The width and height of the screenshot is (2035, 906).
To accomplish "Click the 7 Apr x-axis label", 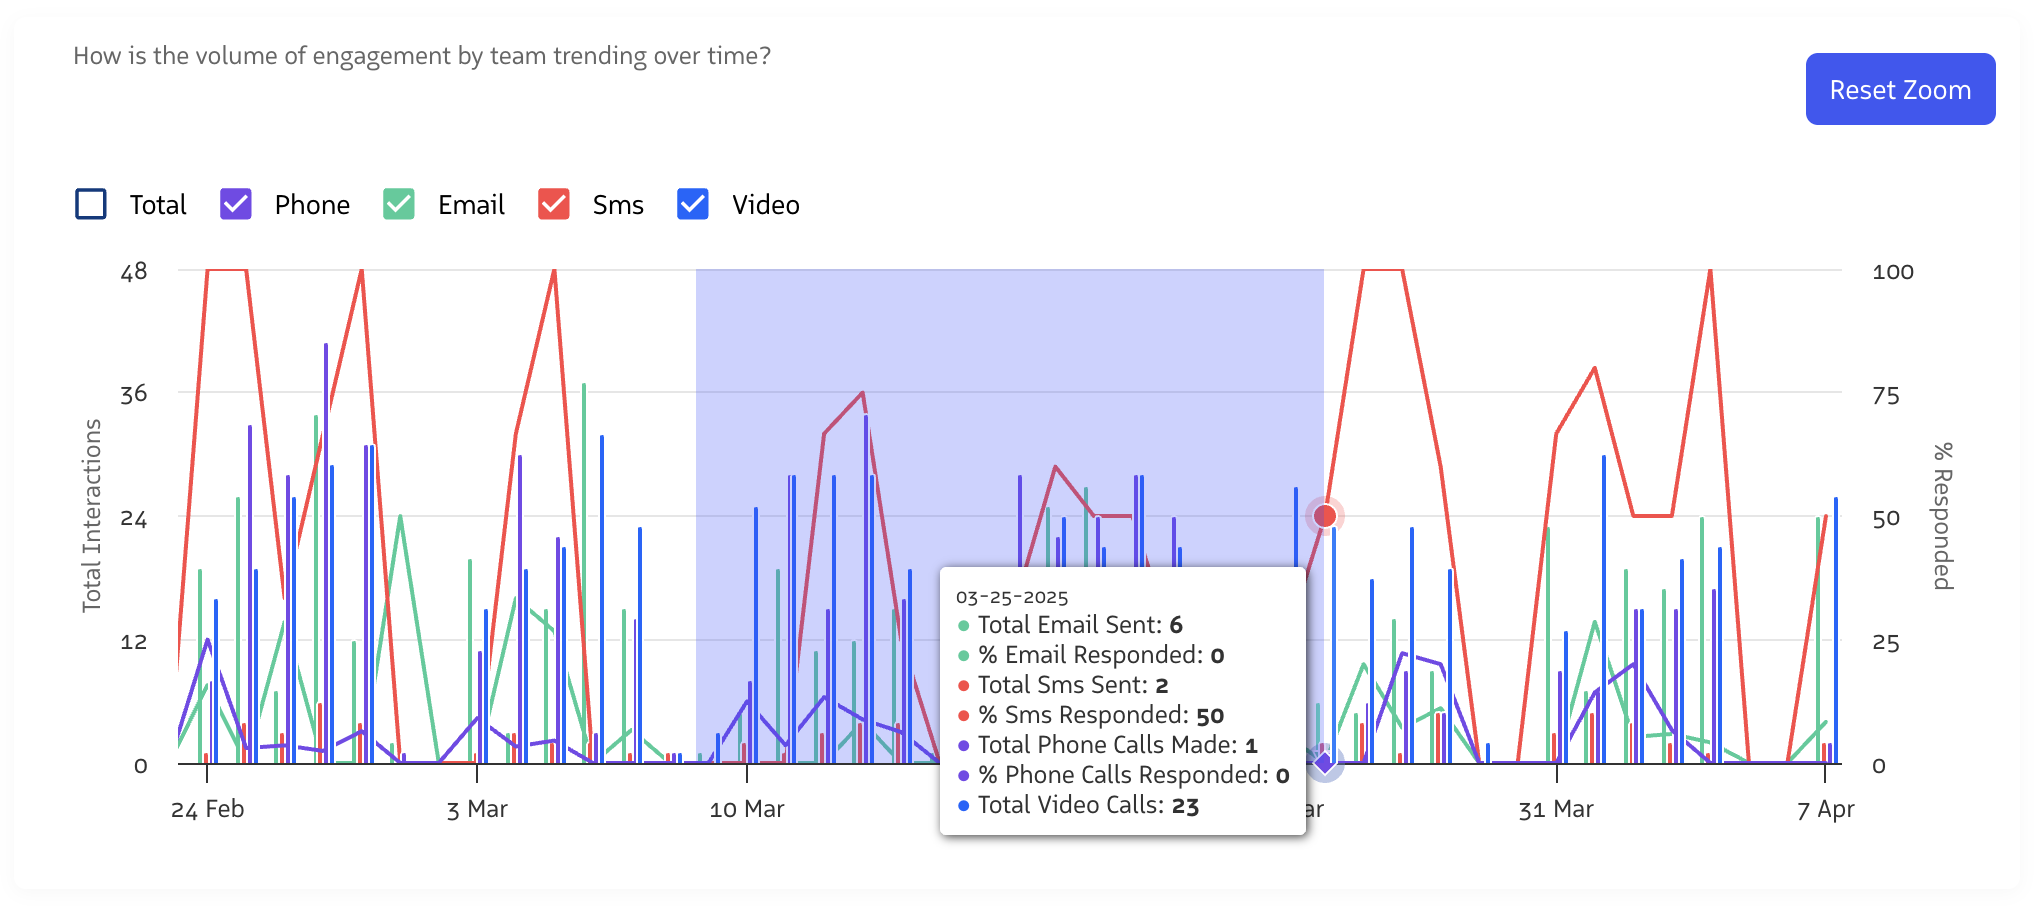I will coord(1825,809).
